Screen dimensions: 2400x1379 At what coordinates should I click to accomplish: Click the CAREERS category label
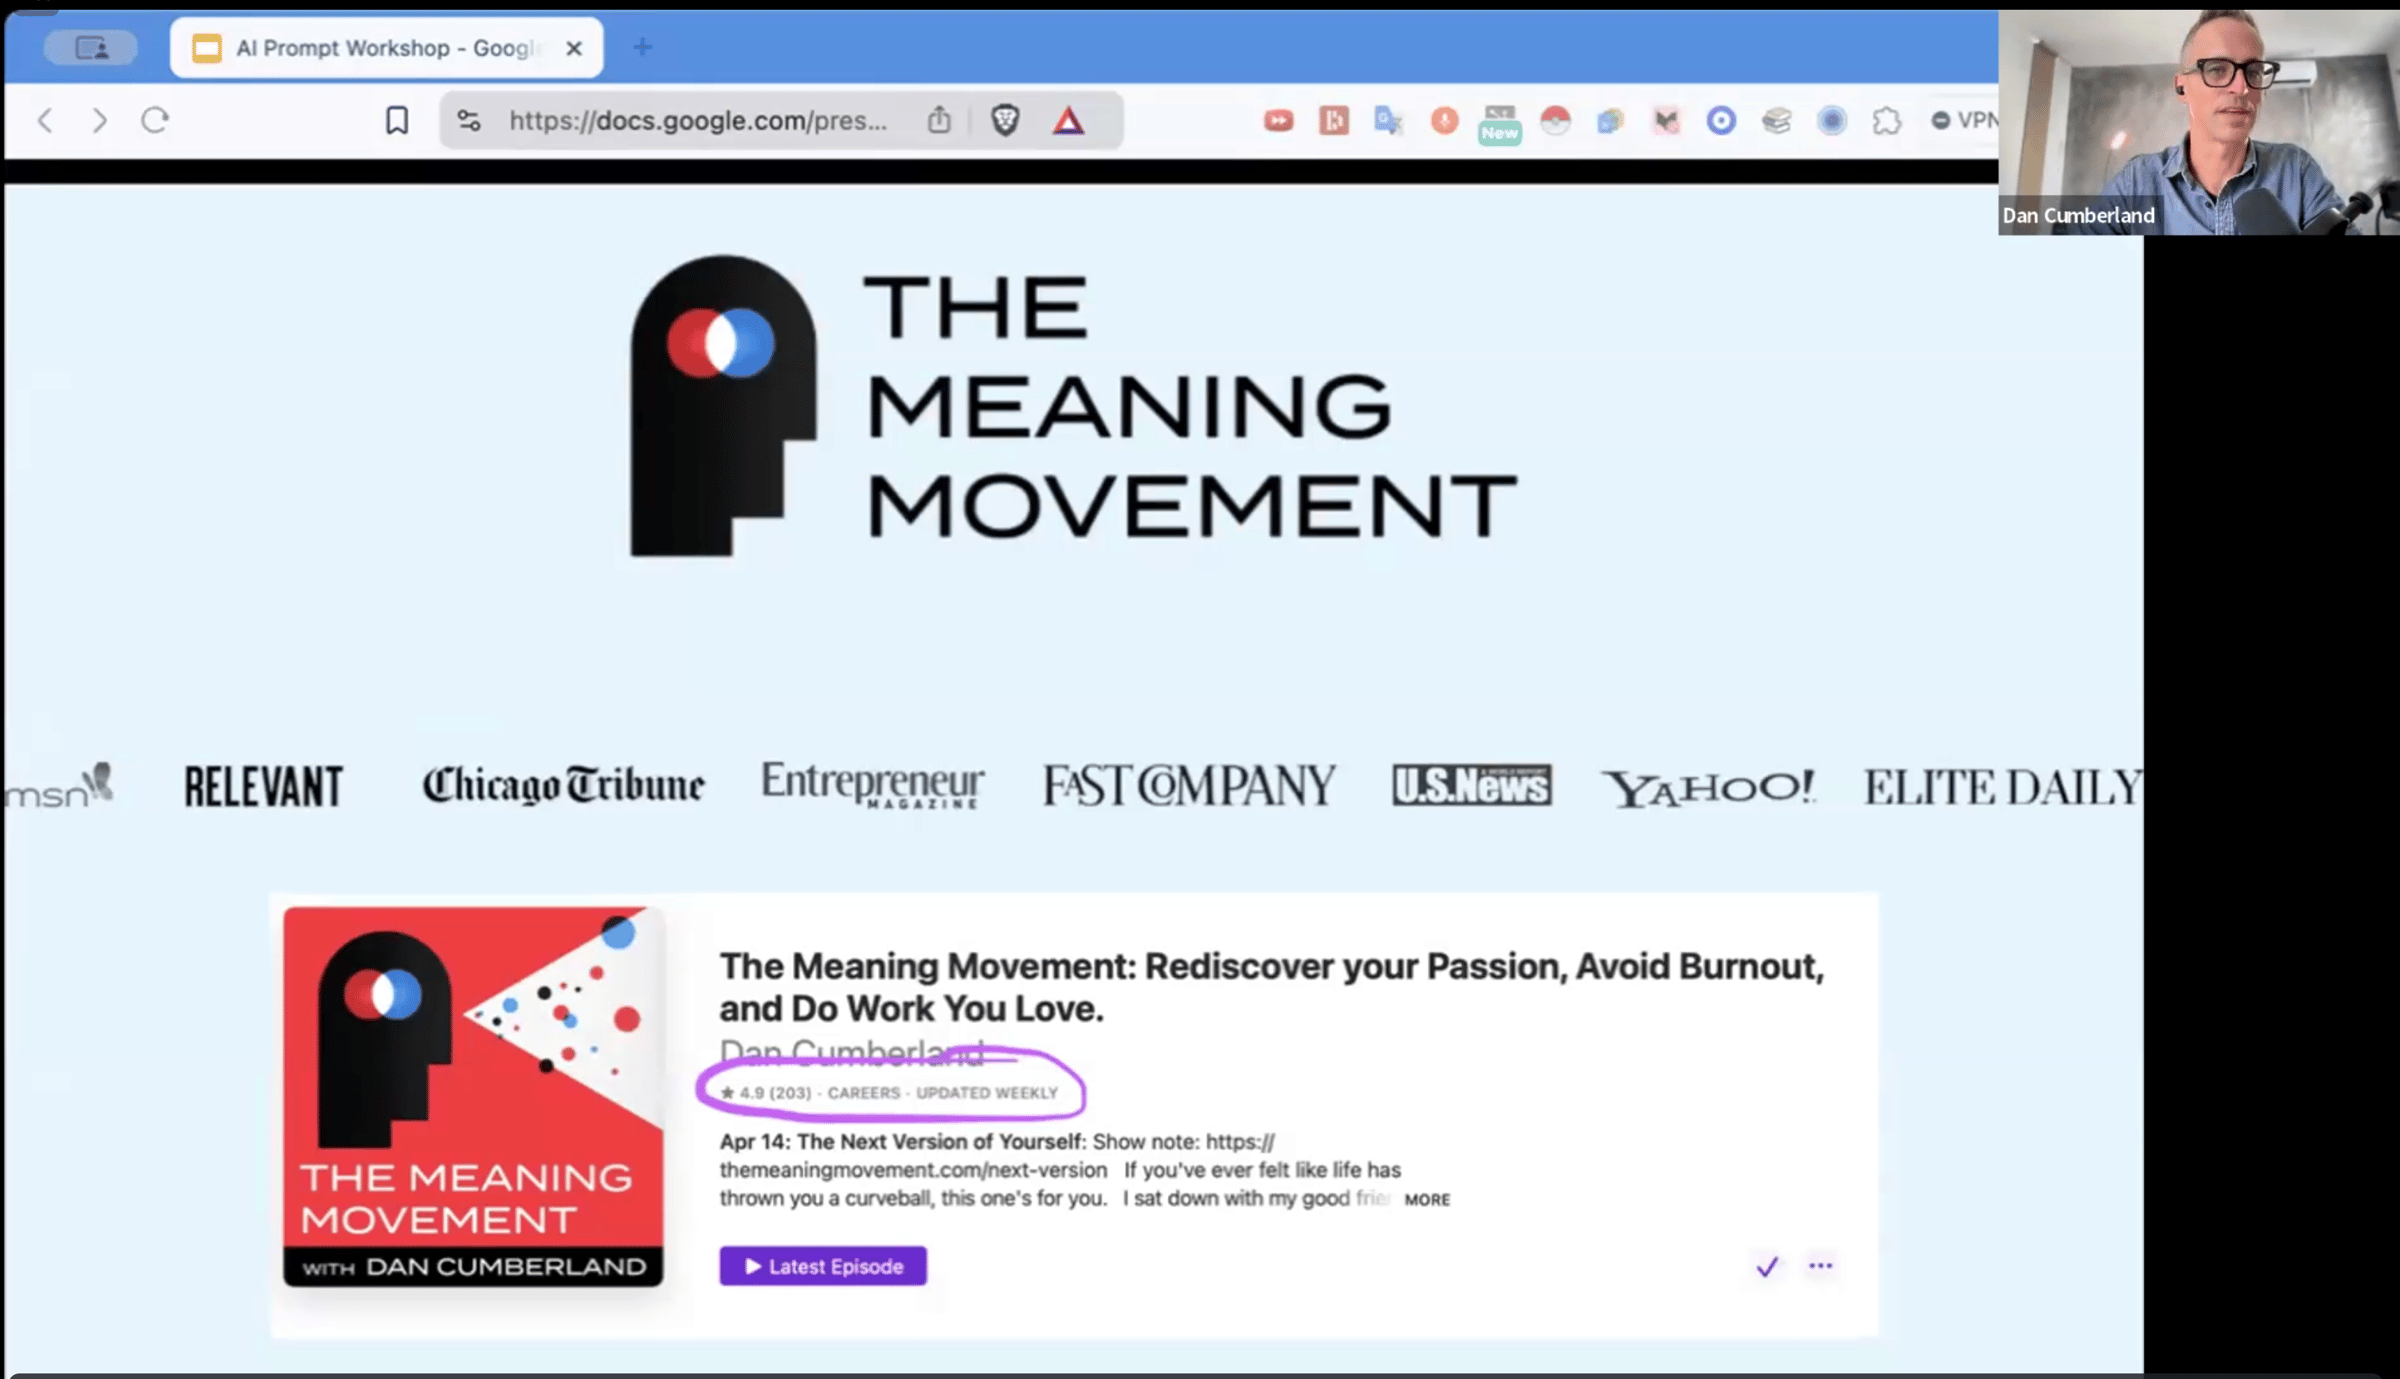(x=864, y=1093)
